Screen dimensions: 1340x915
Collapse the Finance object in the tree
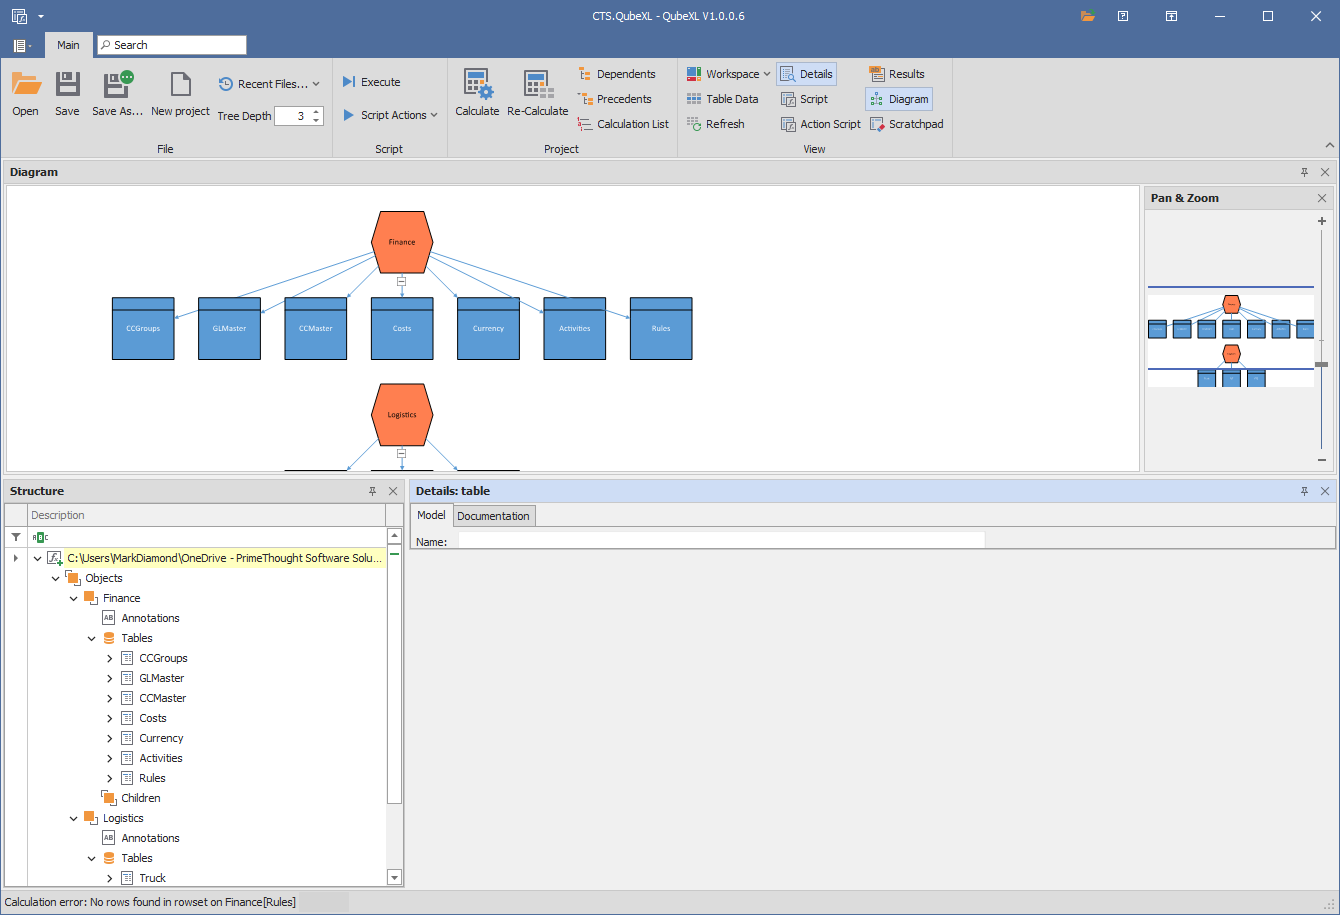point(74,598)
